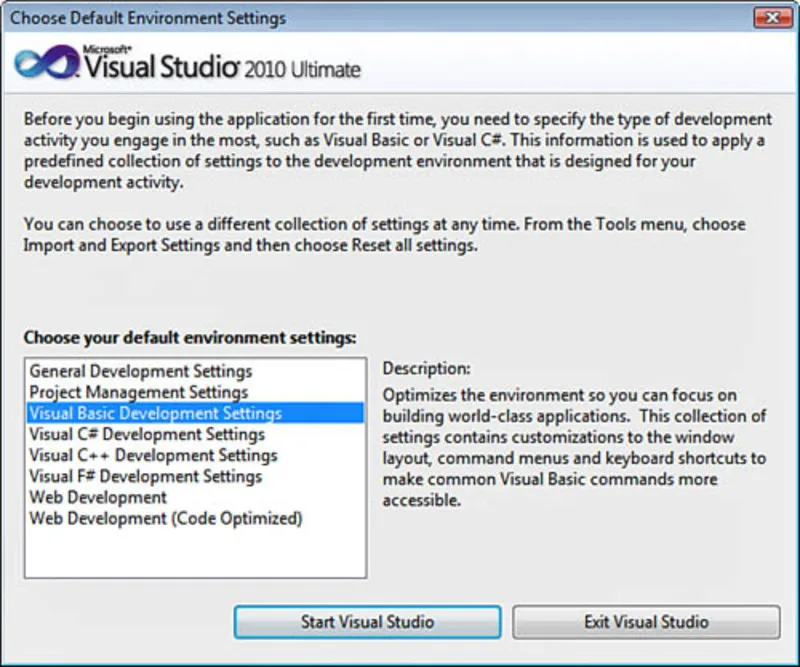Select Visual Basic Development Settings
800x667 pixels.
(x=195, y=413)
